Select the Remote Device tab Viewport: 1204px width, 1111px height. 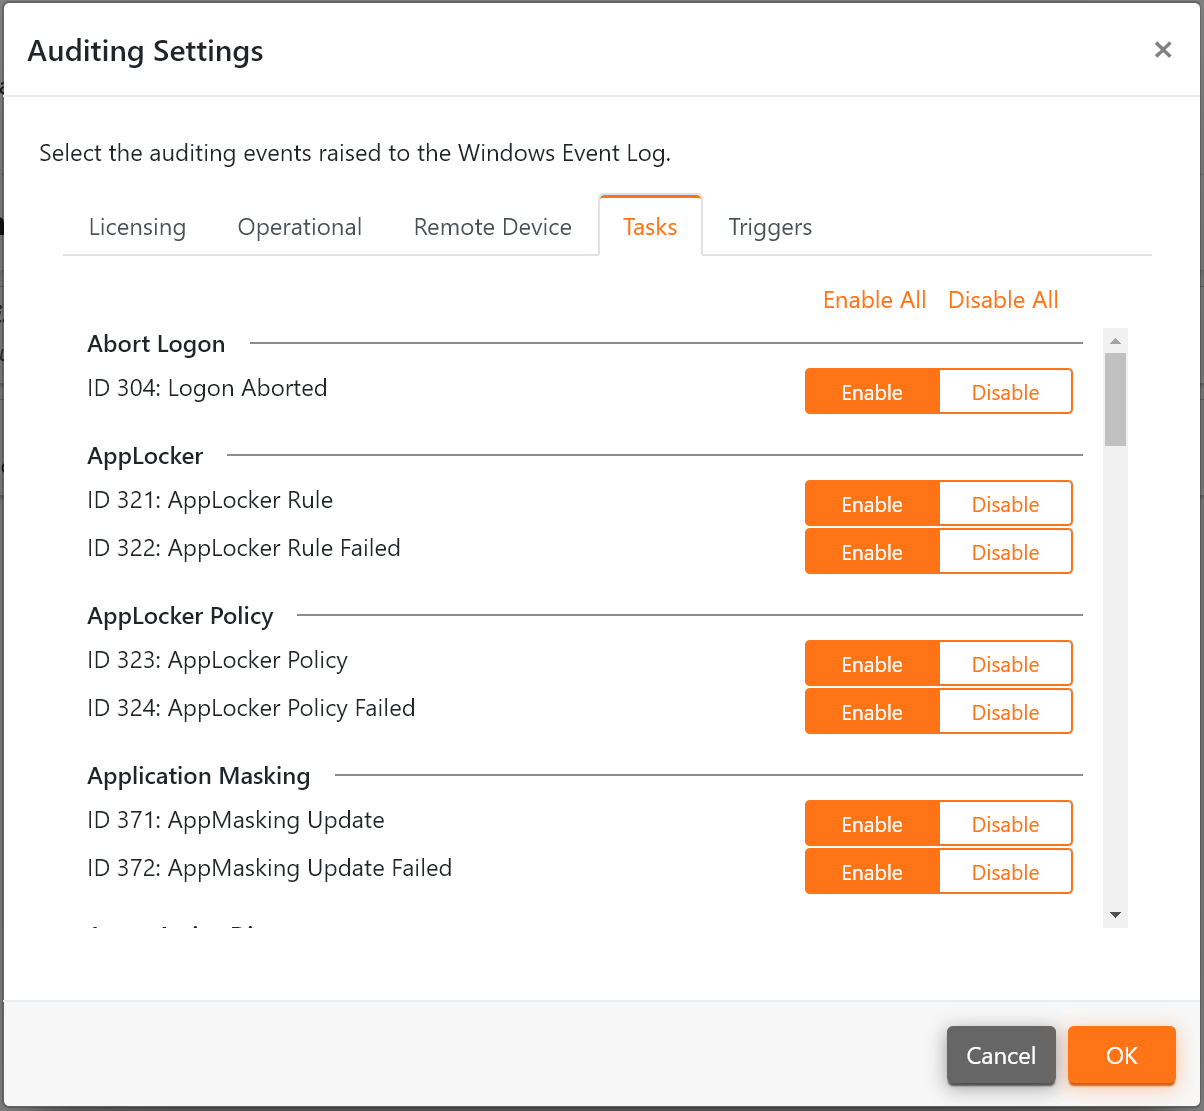click(492, 227)
